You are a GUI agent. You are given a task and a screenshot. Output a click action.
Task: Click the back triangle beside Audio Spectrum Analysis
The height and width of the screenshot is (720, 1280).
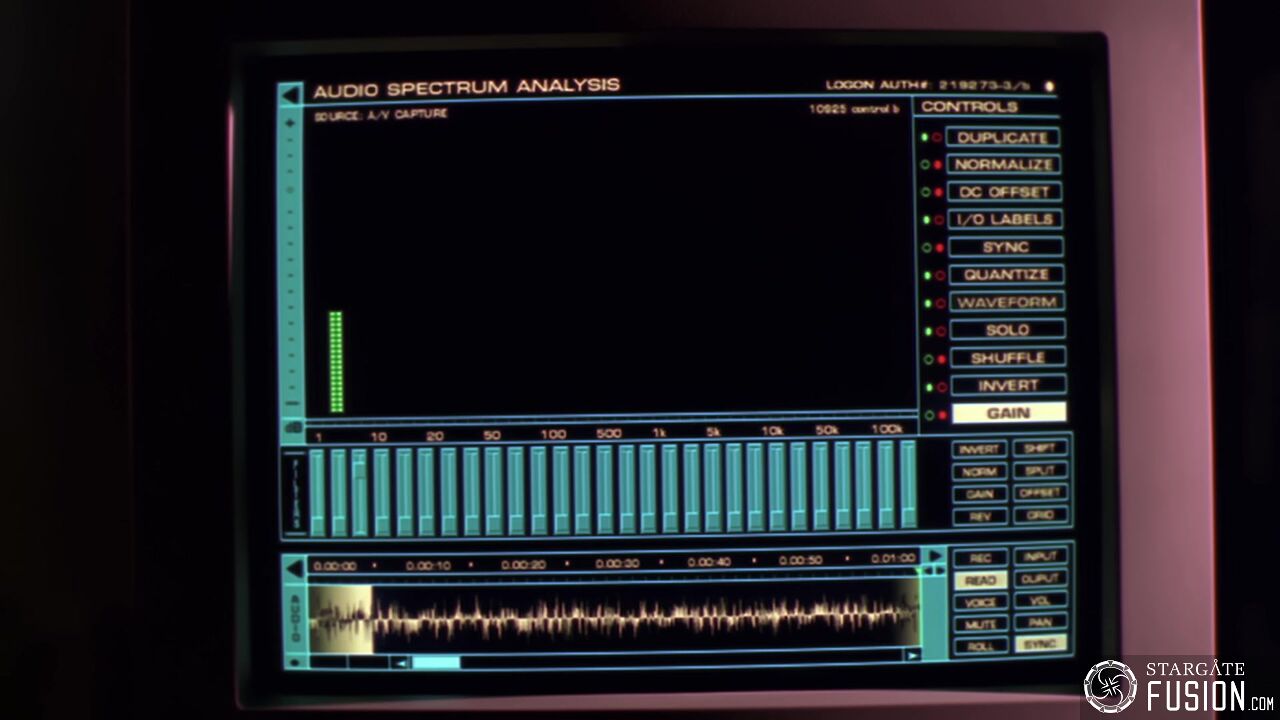pyautogui.click(x=290, y=95)
